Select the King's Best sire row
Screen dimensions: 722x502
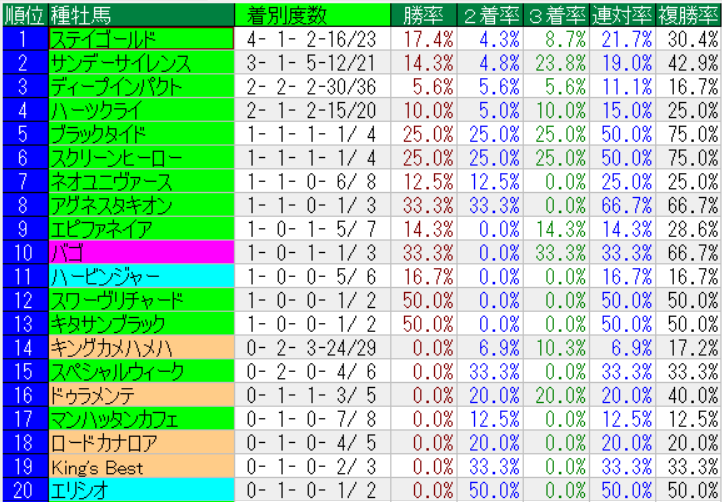click(140, 467)
